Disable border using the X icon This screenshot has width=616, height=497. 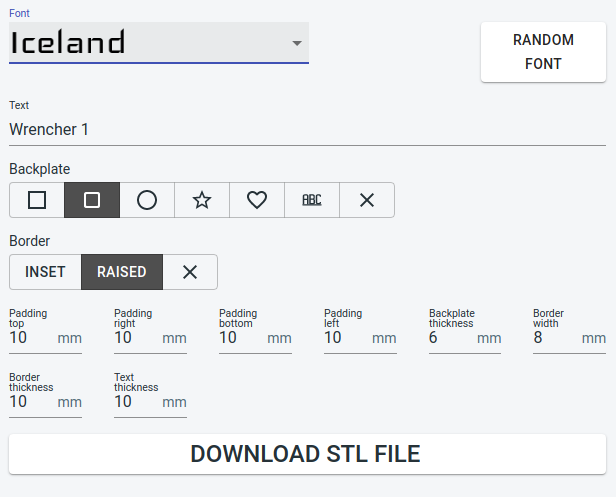pos(190,272)
